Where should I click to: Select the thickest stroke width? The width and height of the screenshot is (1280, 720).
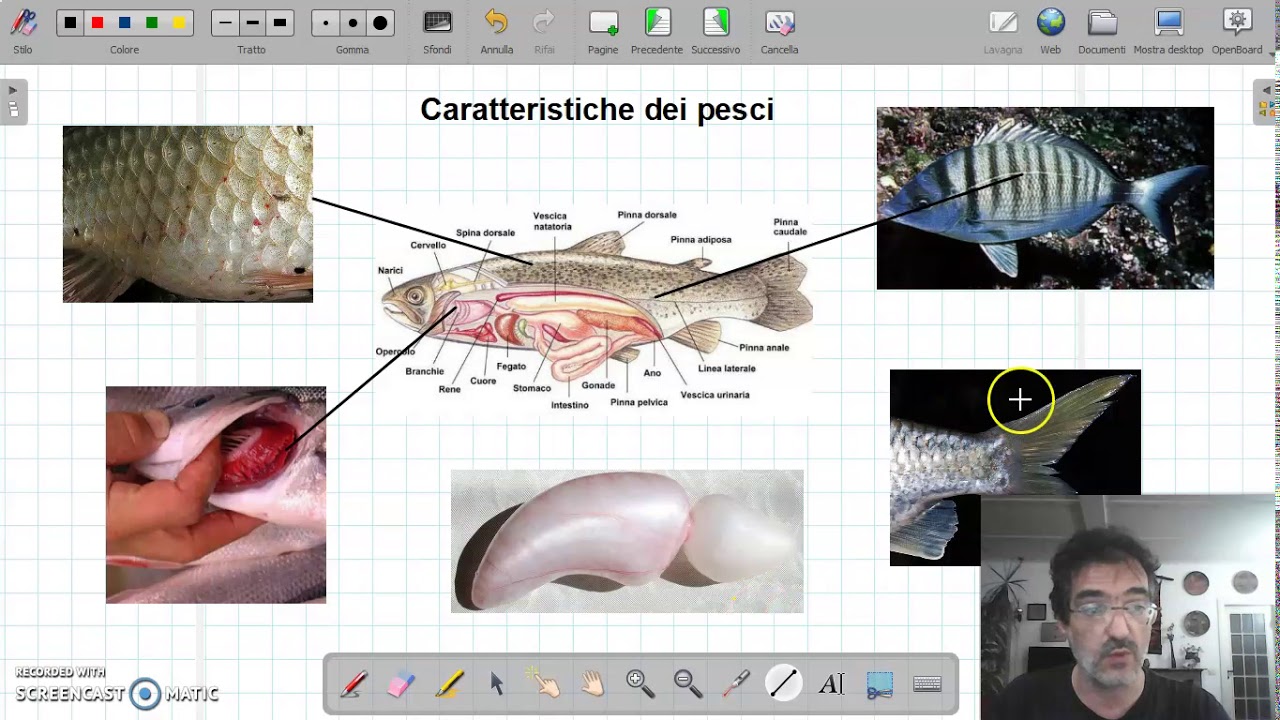[x=280, y=23]
